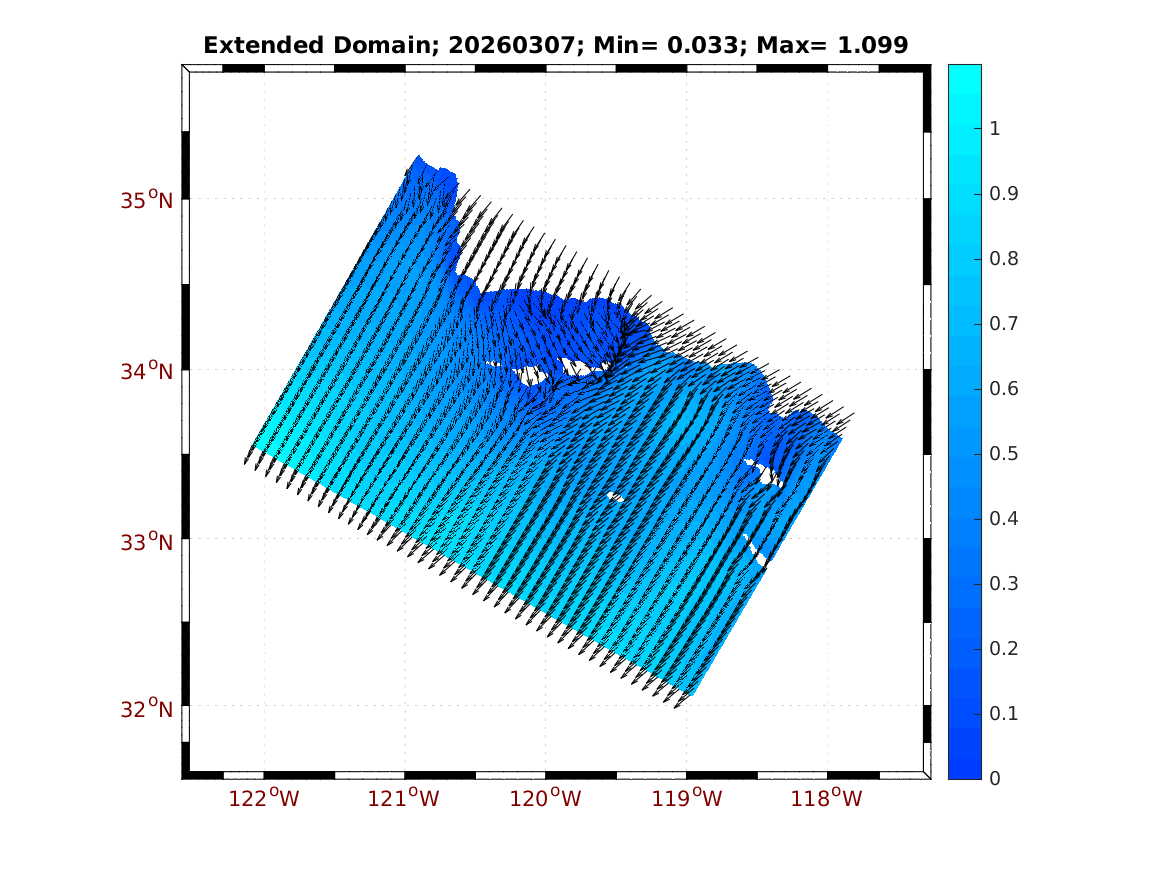Click the northern tip of the data domain
This screenshot has width=1167, height=875.
coord(418,159)
